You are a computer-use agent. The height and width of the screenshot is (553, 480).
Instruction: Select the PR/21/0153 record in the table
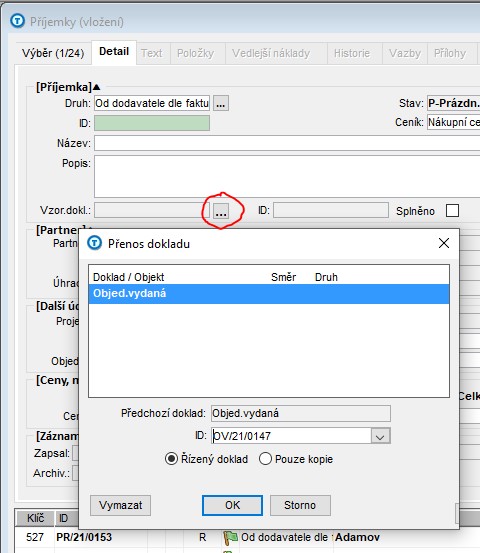[x=84, y=537]
